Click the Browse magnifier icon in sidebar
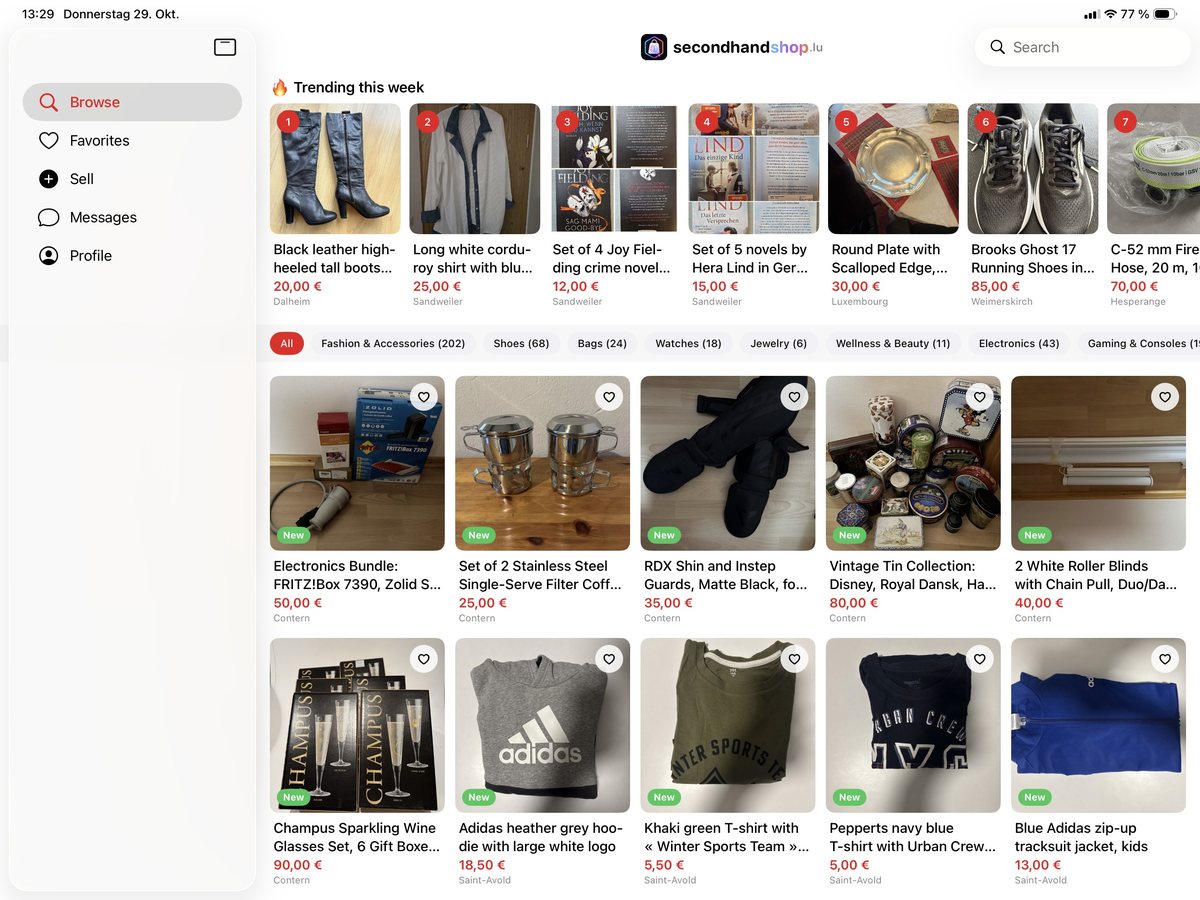Image resolution: width=1200 pixels, height=900 pixels. (48, 102)
